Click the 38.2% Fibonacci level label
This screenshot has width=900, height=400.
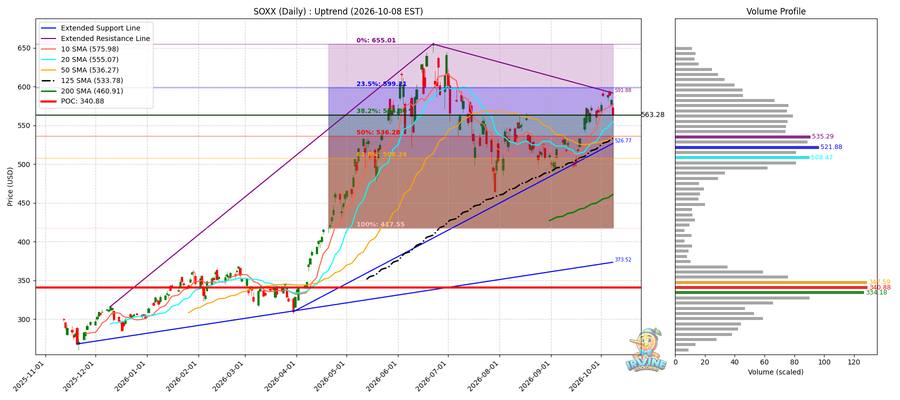pos(382,111)
